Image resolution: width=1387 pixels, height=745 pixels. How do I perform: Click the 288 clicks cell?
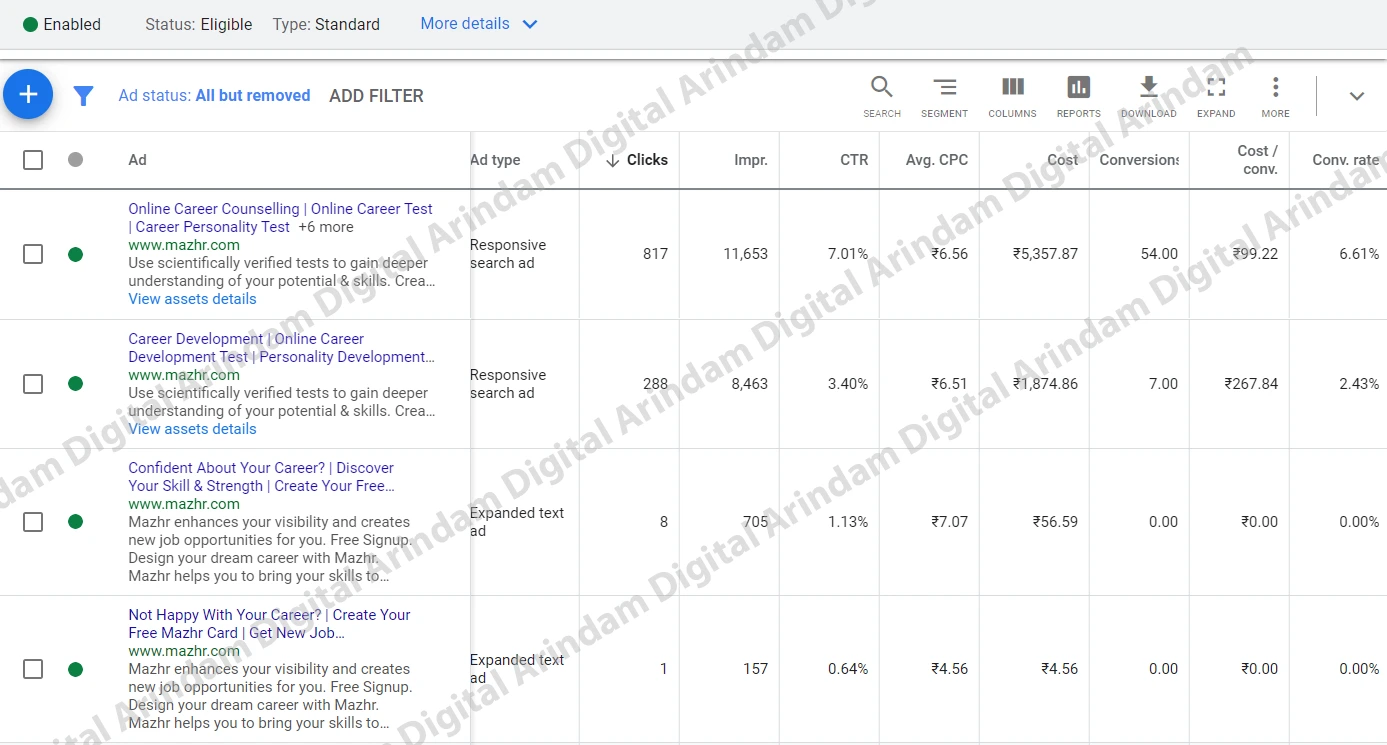click(655, 384)
